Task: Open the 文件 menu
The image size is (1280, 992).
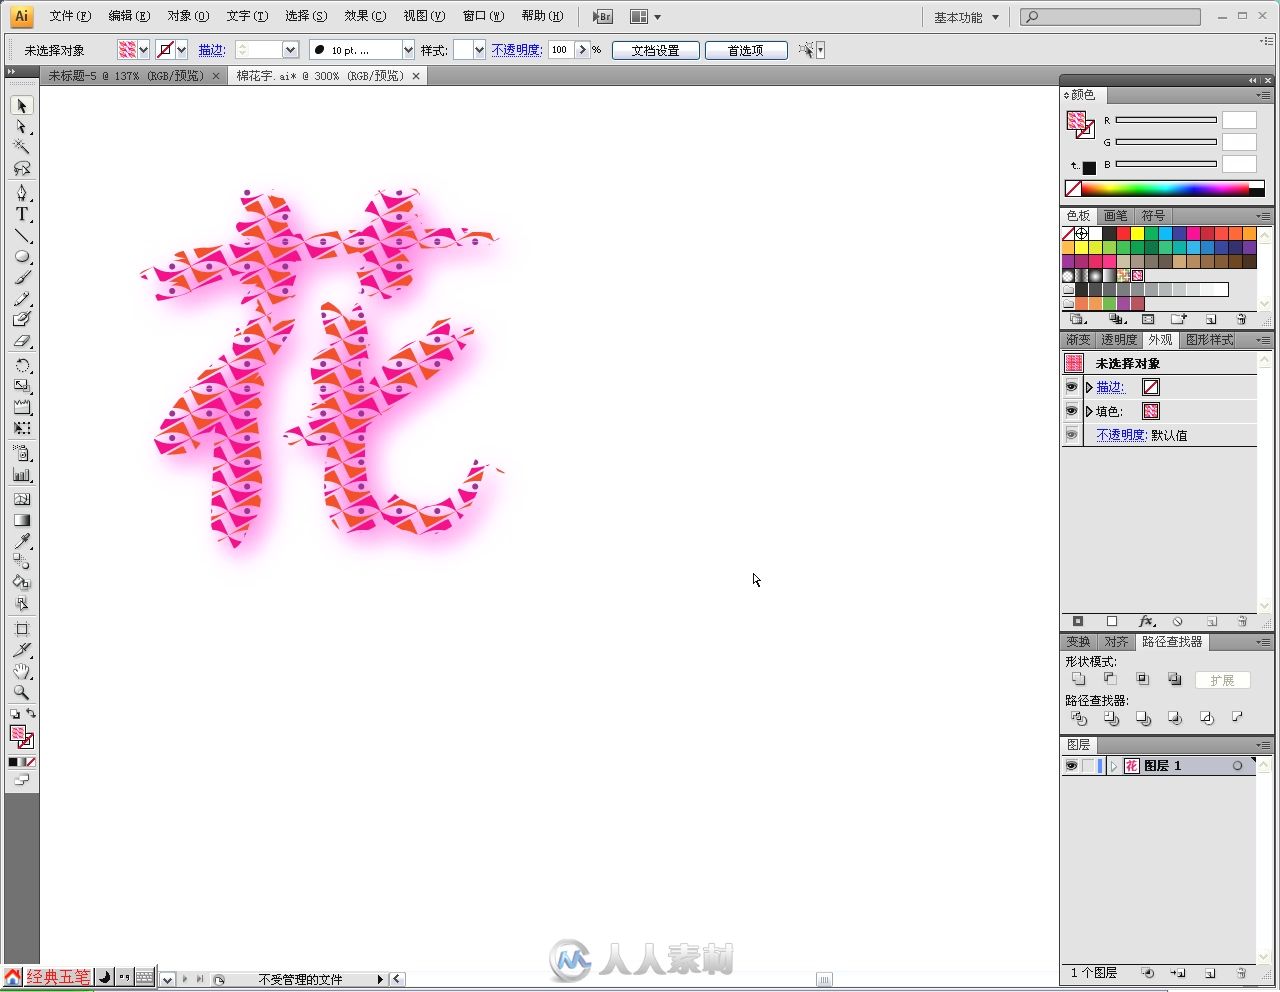Action: [x=70, y=16]
